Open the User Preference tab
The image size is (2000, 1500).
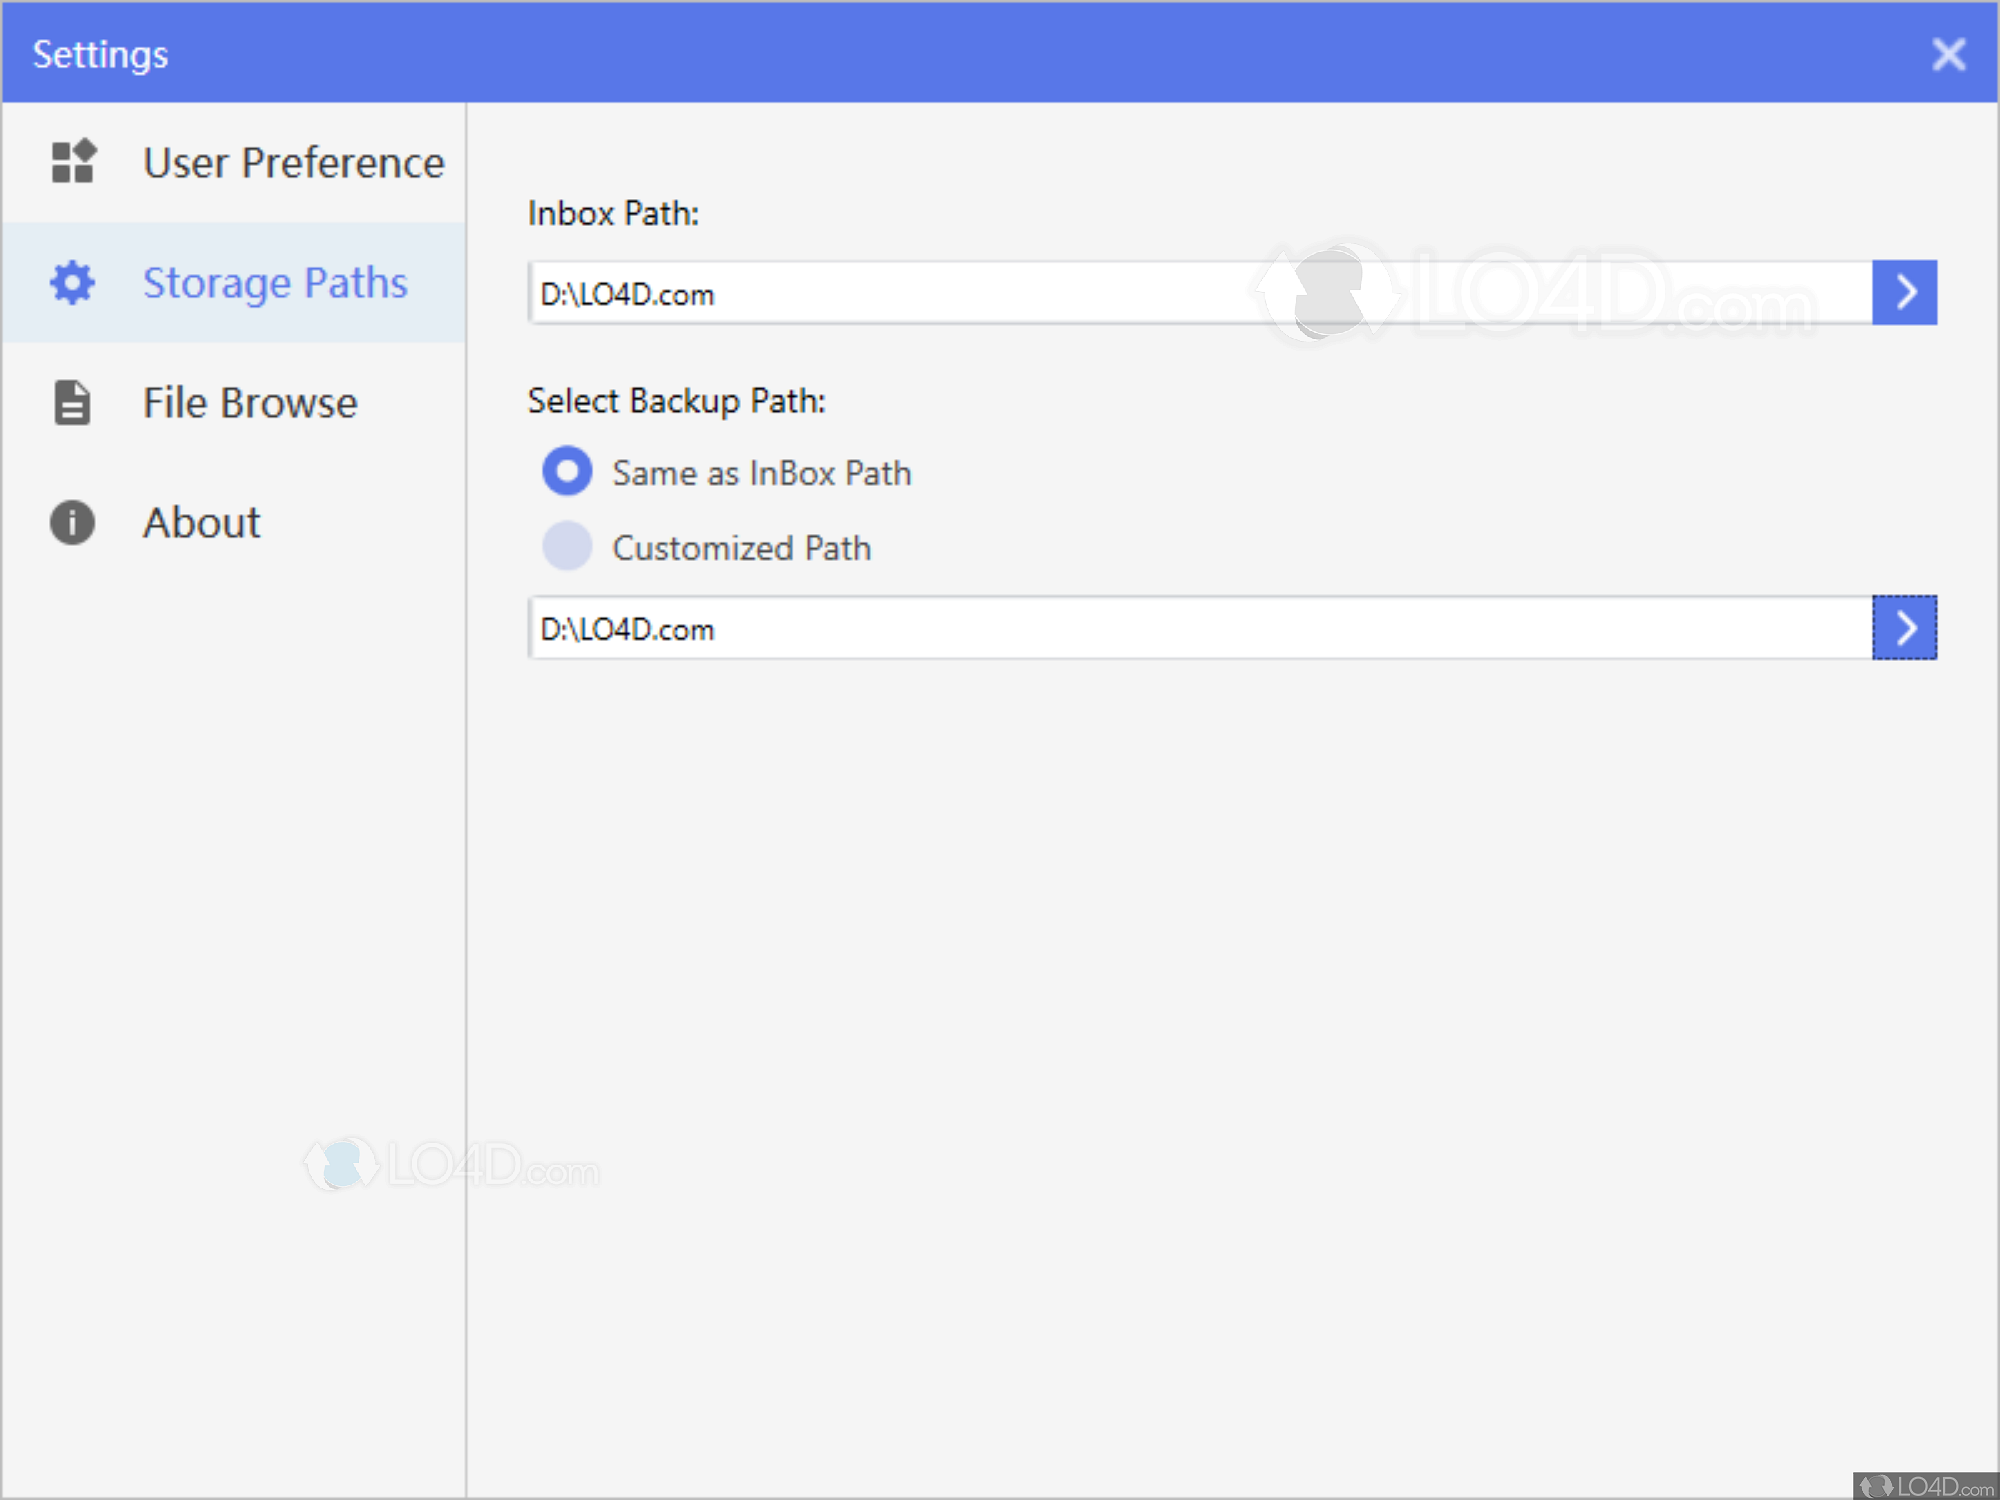(293, 163)
